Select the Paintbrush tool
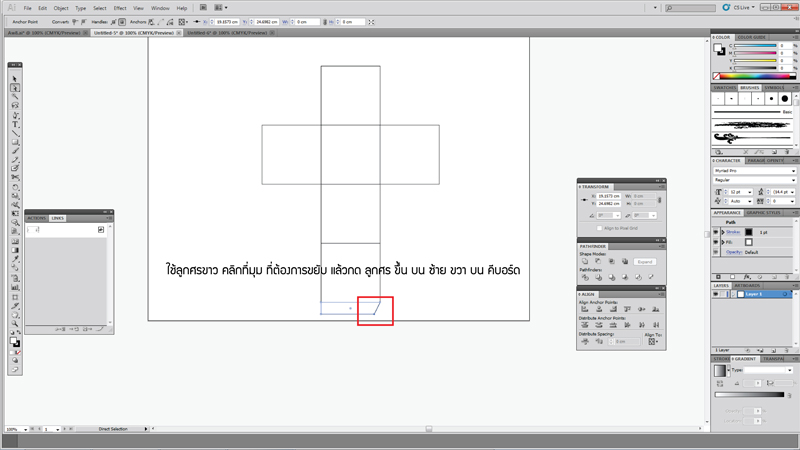Screen dimensions: 800x450 click(x=15, y=151)
